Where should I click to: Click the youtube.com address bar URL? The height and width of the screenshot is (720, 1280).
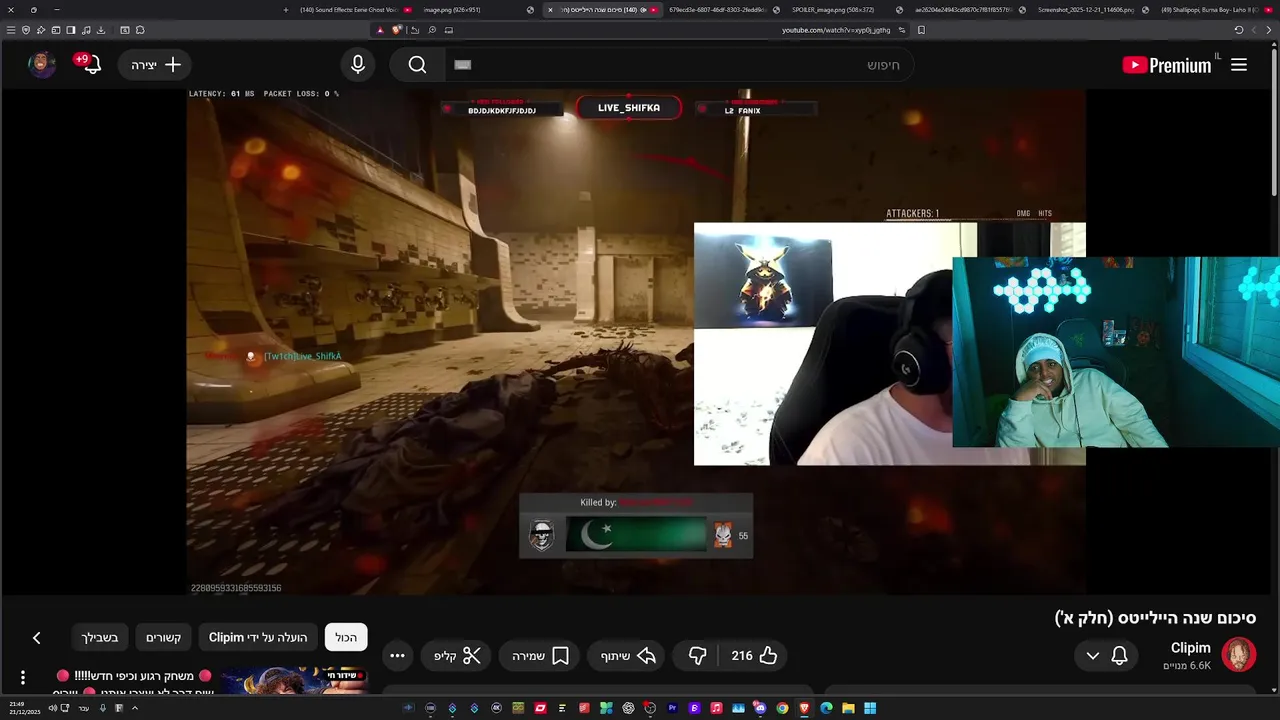(x=836, y=30)
